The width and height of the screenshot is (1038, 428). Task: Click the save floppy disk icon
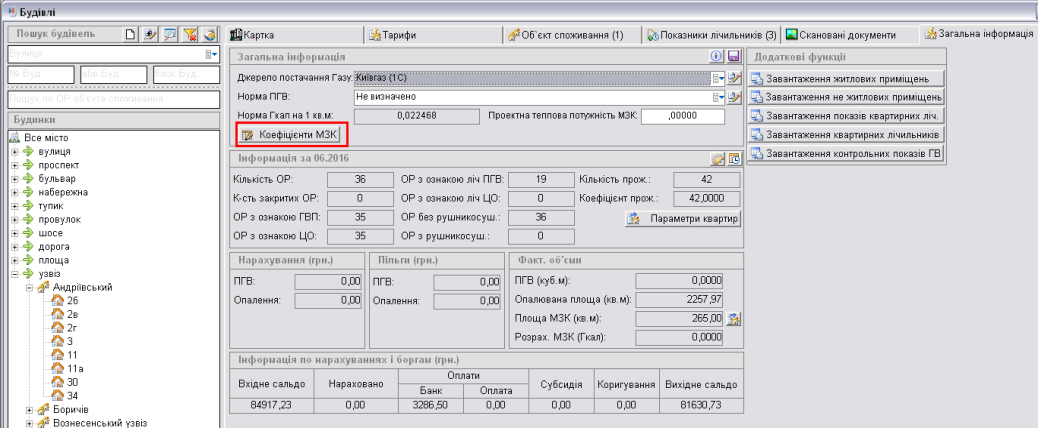[733, 56]
